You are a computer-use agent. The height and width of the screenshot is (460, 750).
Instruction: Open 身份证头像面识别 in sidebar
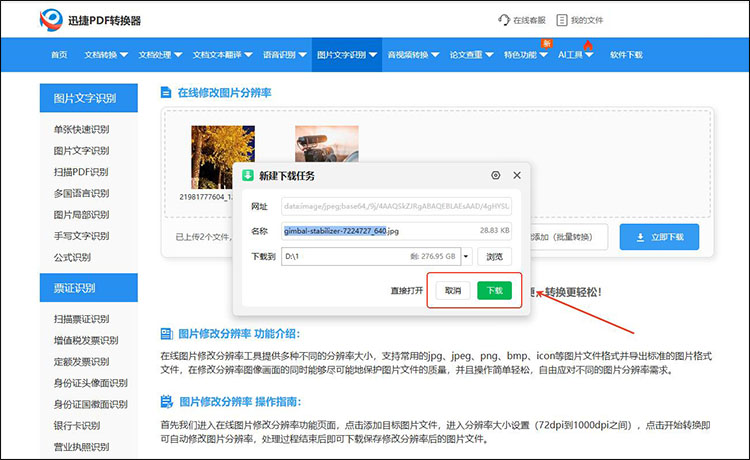point(90,383)
